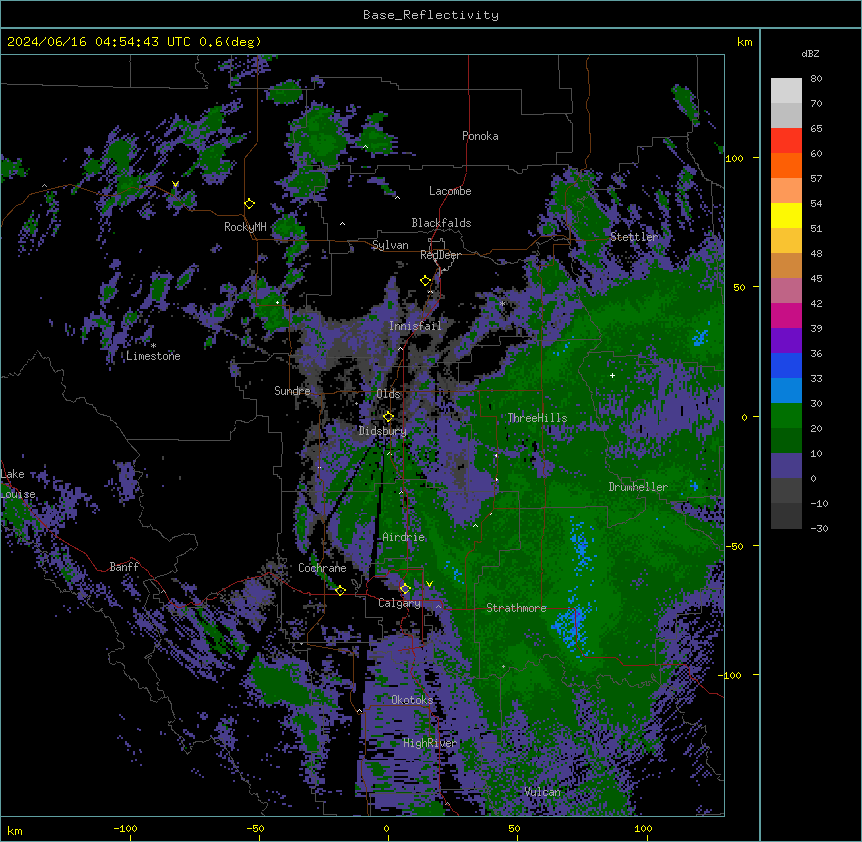Viewport: 862px width, 842px height.
Task: Click the white asterisk above Limestone
Action: tap(153, 346)
